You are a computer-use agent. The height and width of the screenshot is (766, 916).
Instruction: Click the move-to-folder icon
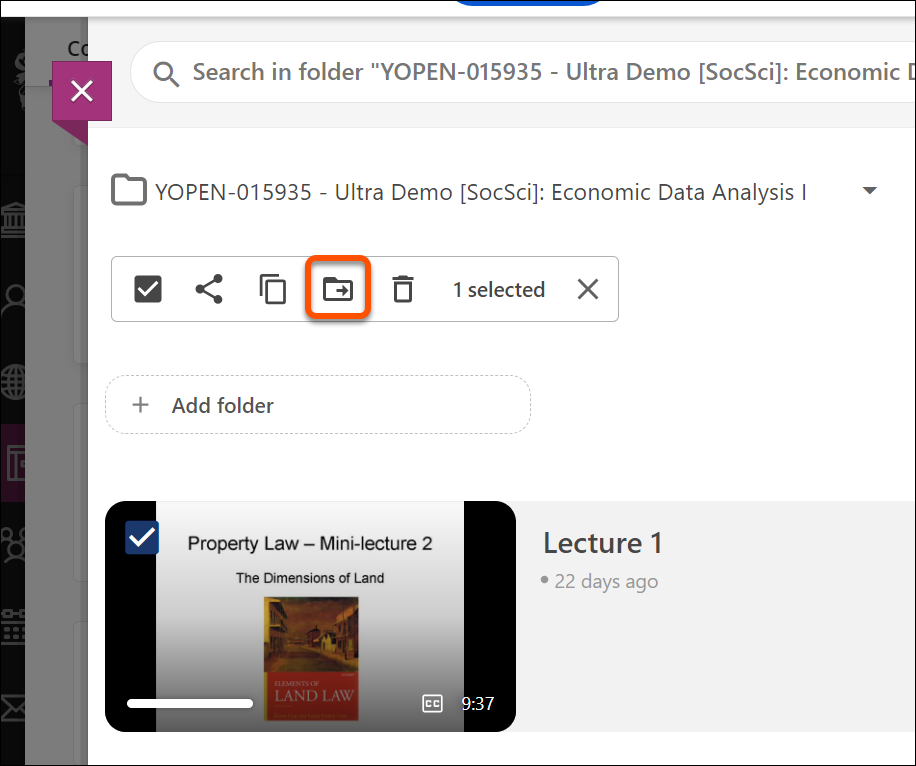338,290
